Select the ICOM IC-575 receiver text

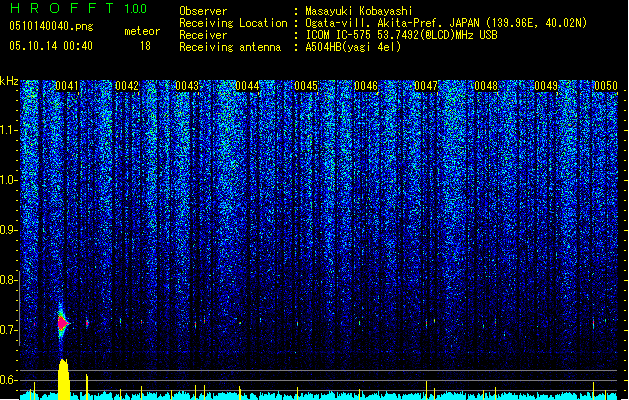click(402, 35)
